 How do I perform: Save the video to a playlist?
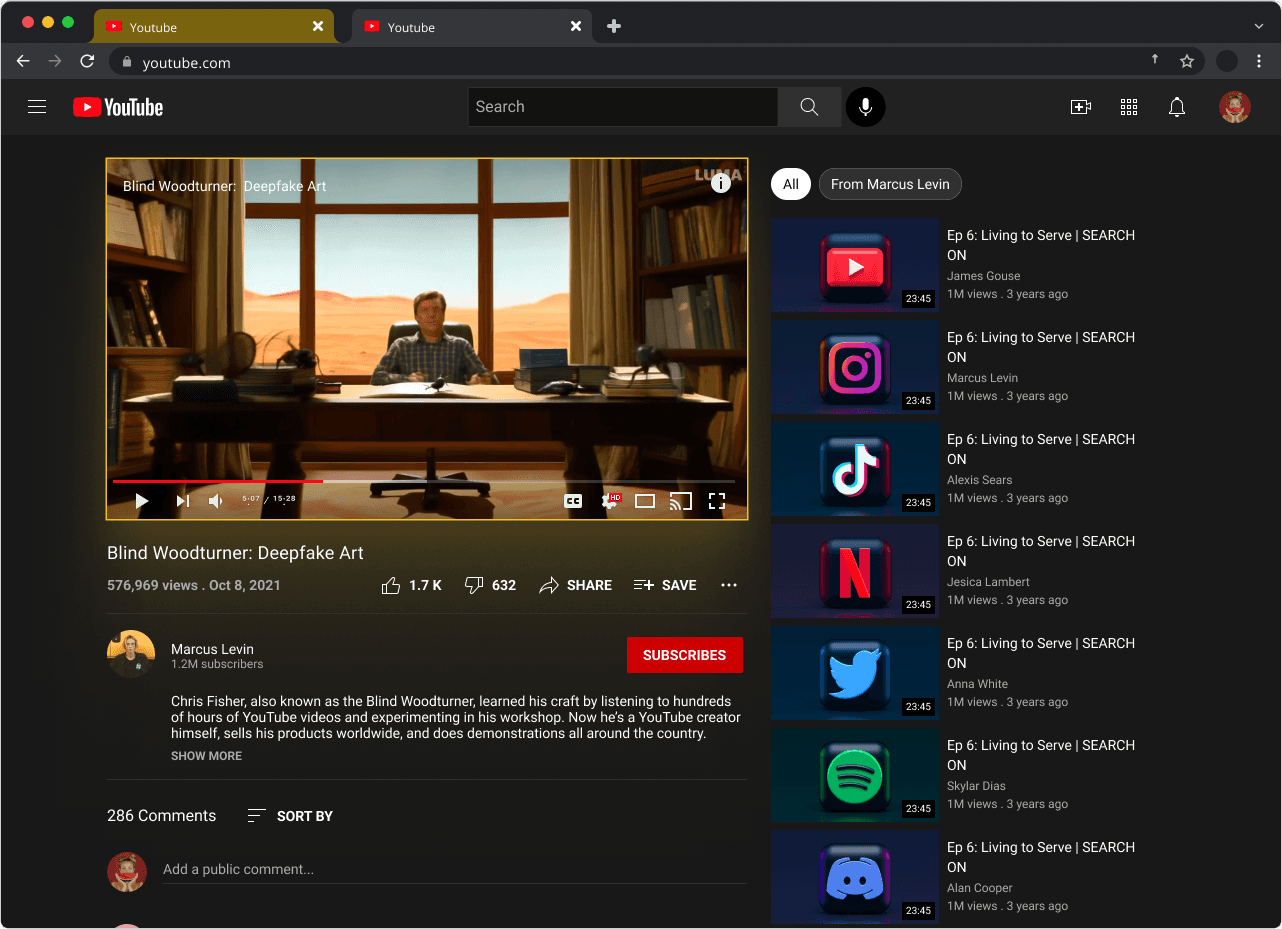coord(665,585)
